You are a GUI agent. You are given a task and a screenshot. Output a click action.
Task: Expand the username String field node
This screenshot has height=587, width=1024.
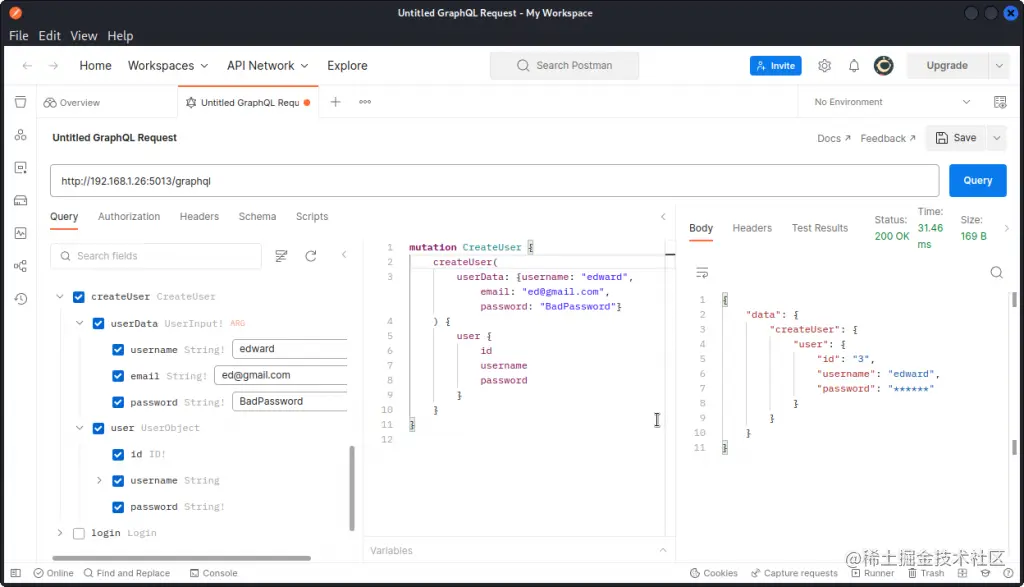coord(99,480)
